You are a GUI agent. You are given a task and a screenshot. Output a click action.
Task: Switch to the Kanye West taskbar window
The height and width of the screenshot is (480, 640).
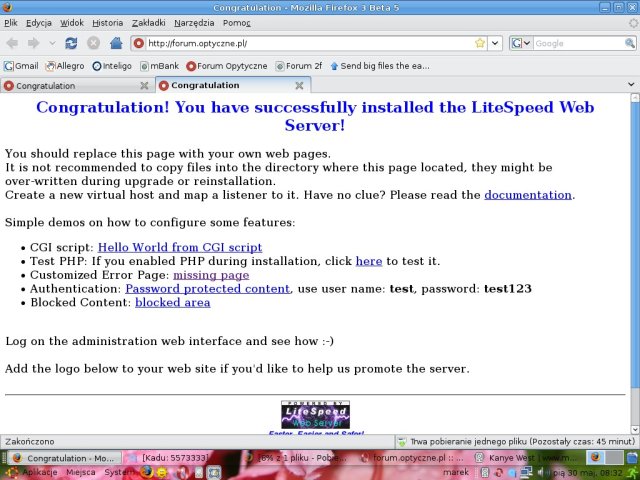click(527, 458)
